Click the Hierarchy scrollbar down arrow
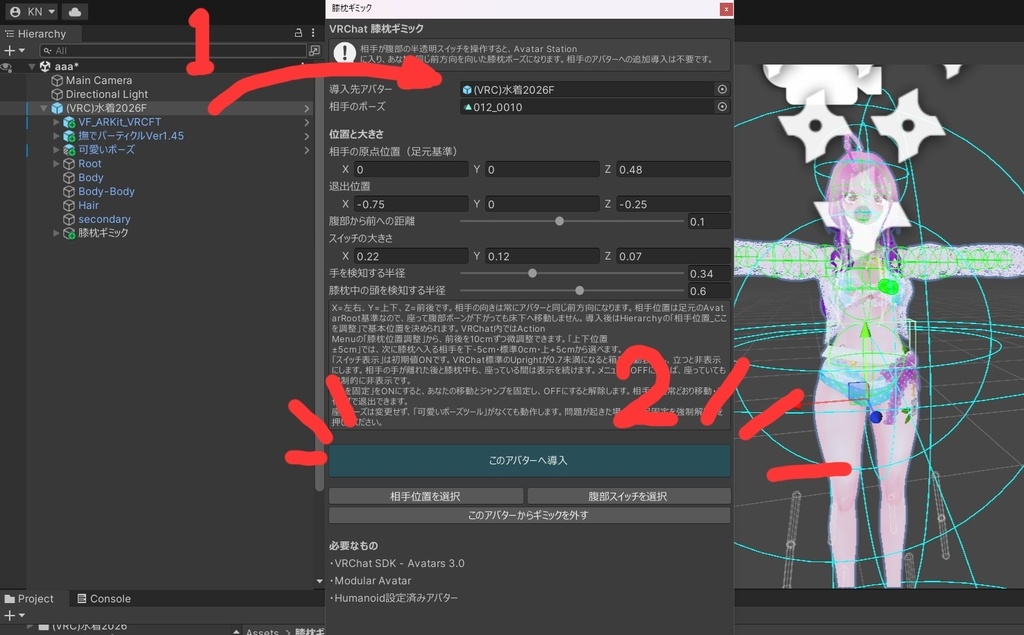 coord(319,581)
